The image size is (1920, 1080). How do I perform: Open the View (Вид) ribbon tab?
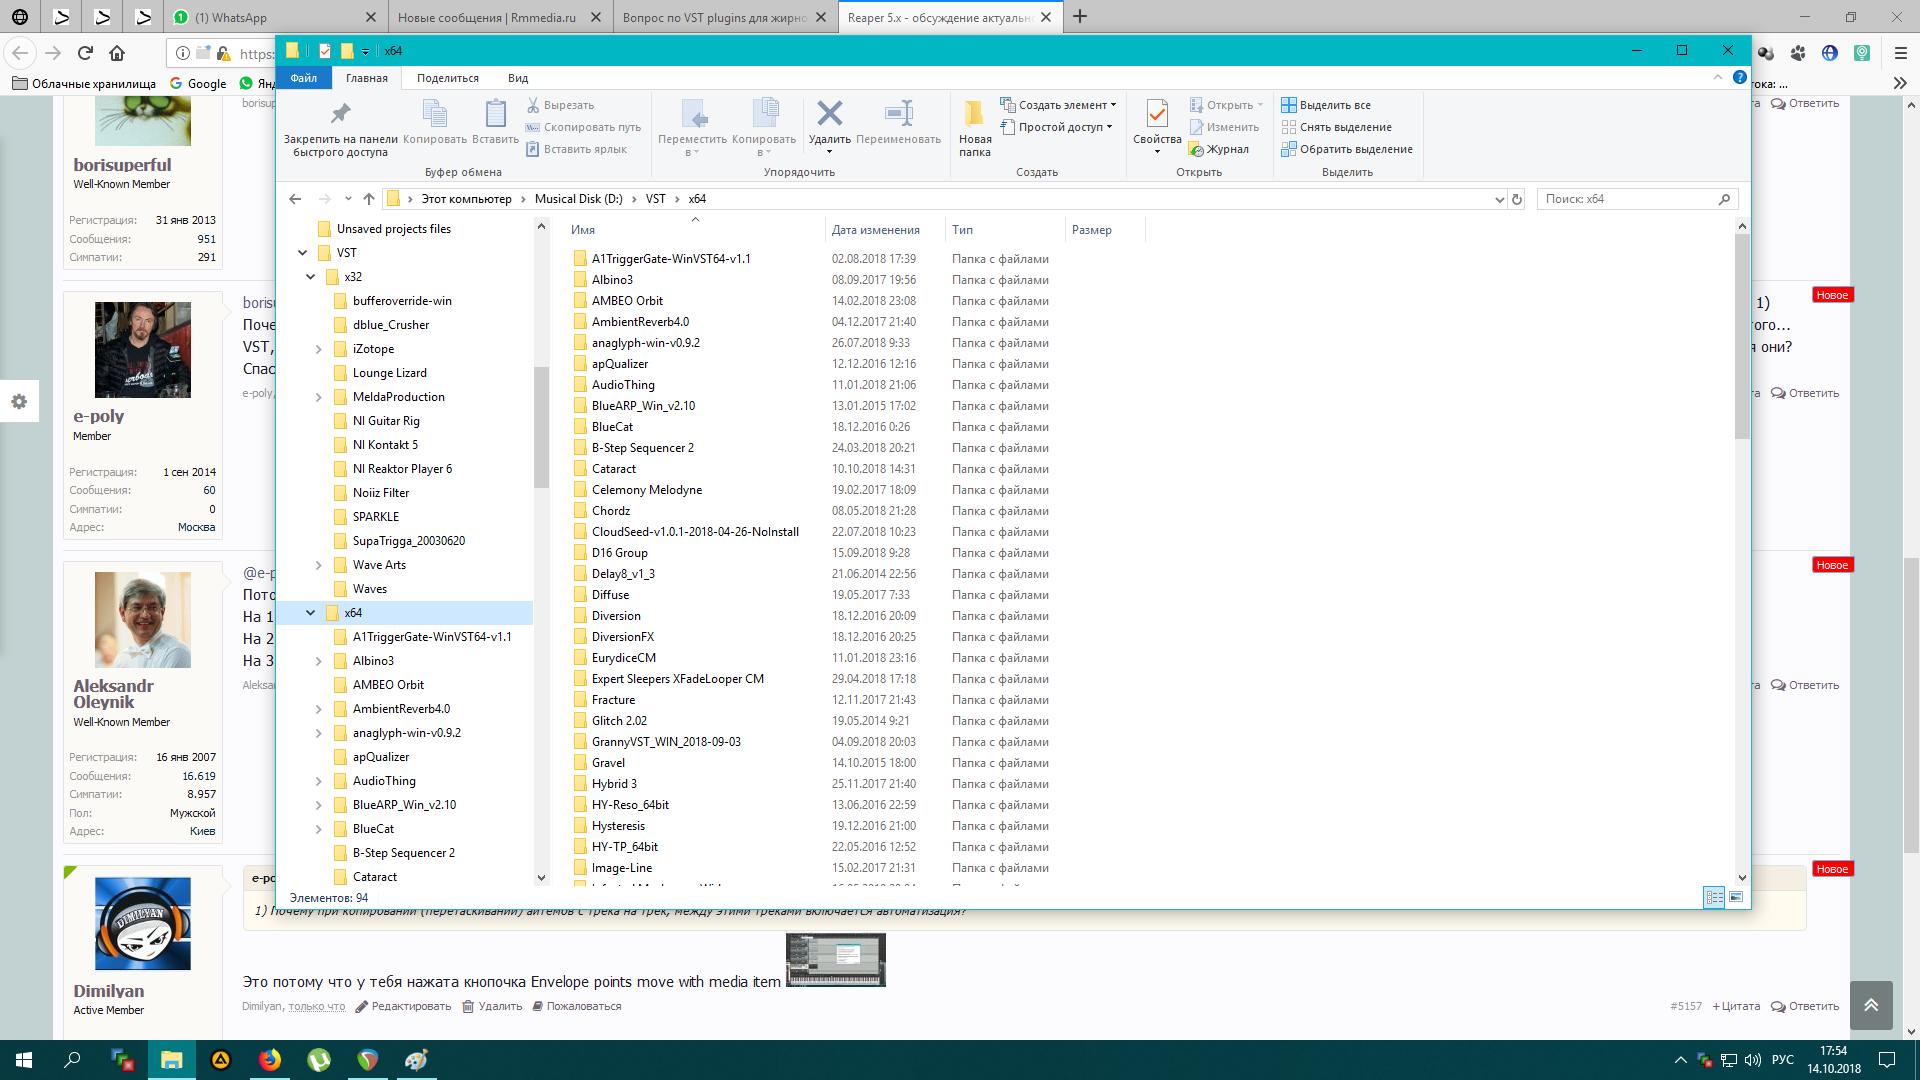coord(517,78)
